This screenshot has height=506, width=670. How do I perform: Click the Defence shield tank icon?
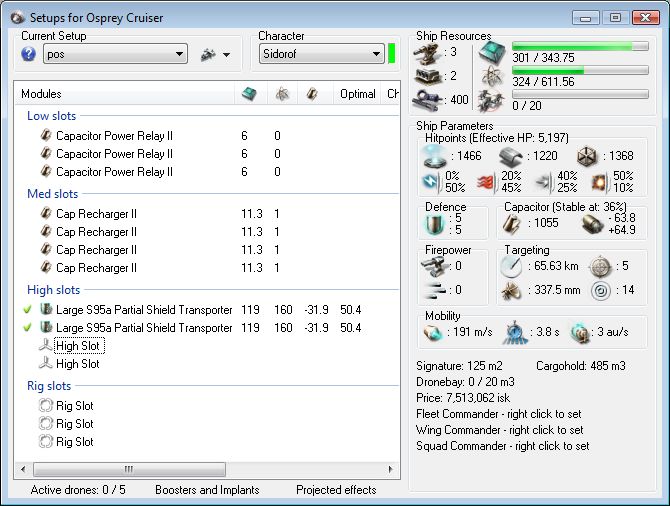pyautogui.click(x=435, y=224)
